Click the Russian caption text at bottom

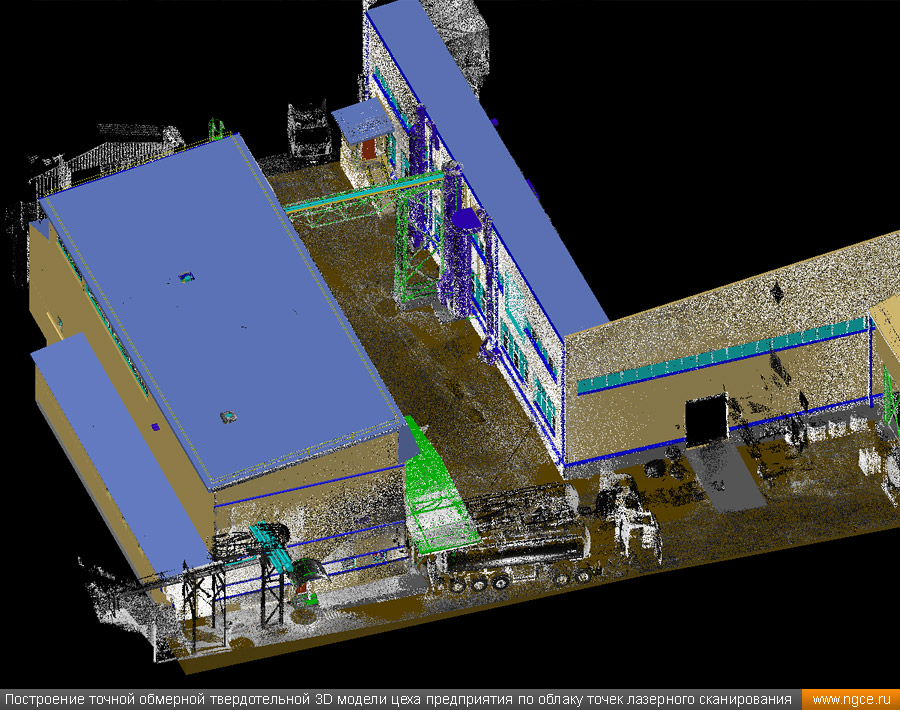400,699
